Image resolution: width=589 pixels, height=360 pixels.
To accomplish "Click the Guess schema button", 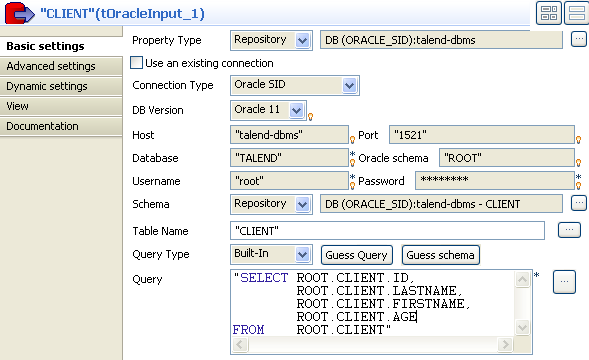I will coord(440,255).
